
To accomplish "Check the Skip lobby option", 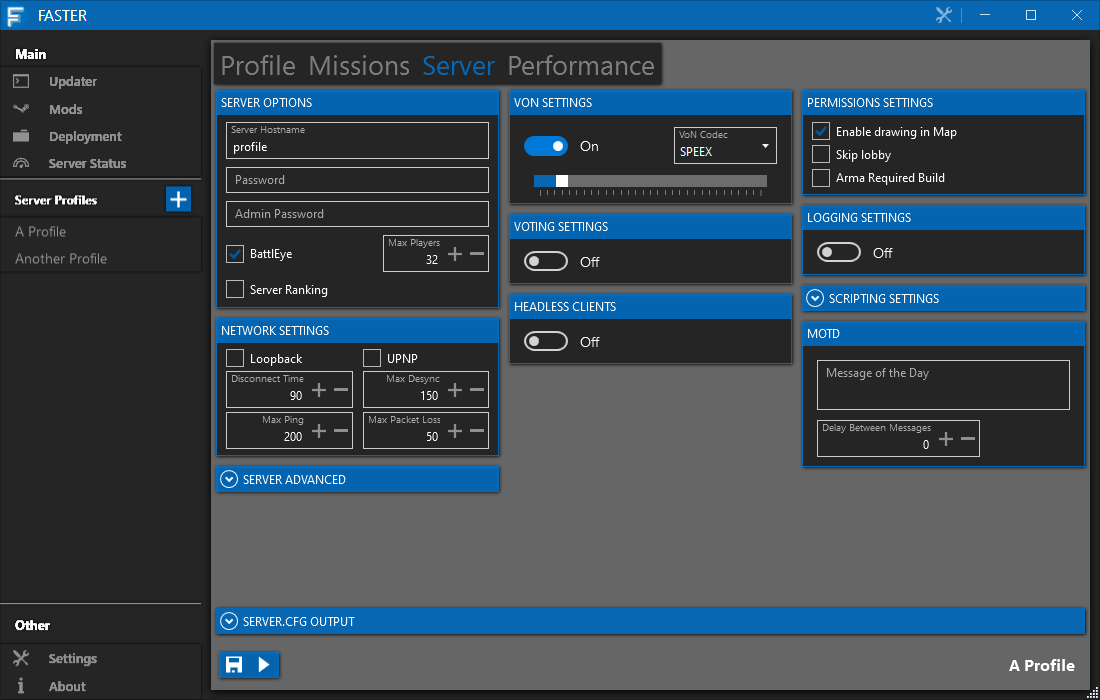I will (821, 154).
